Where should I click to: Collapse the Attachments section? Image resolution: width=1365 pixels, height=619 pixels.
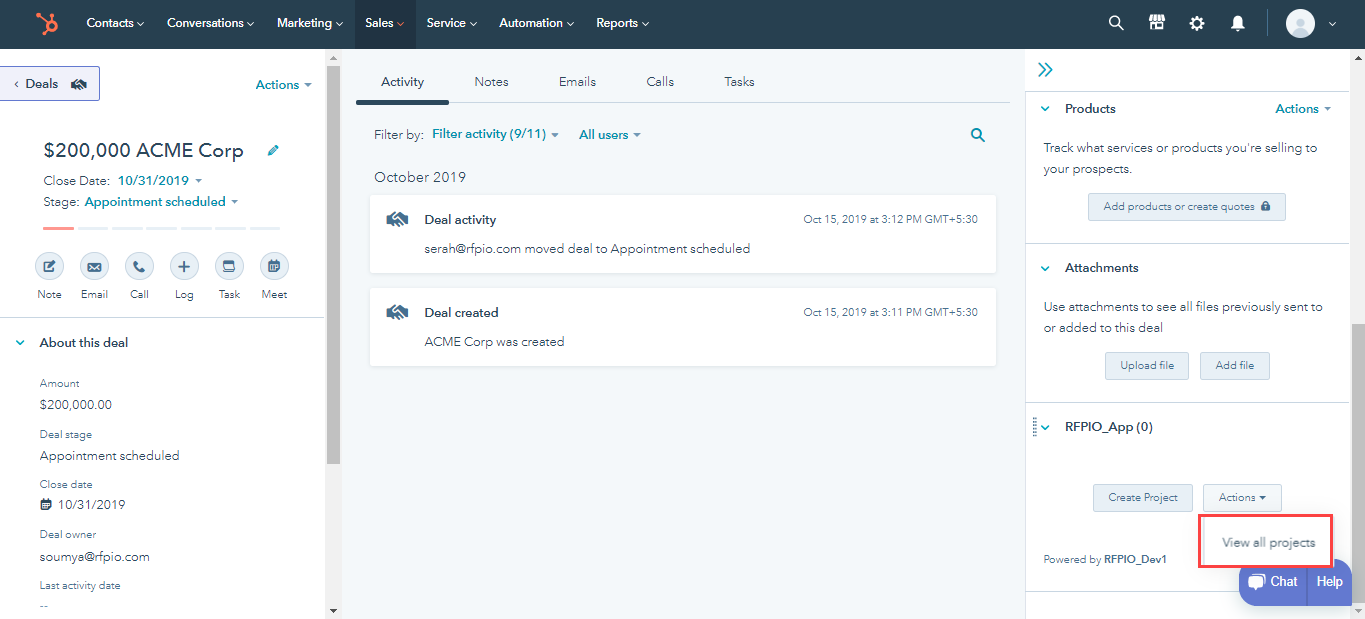point(1046,268)
